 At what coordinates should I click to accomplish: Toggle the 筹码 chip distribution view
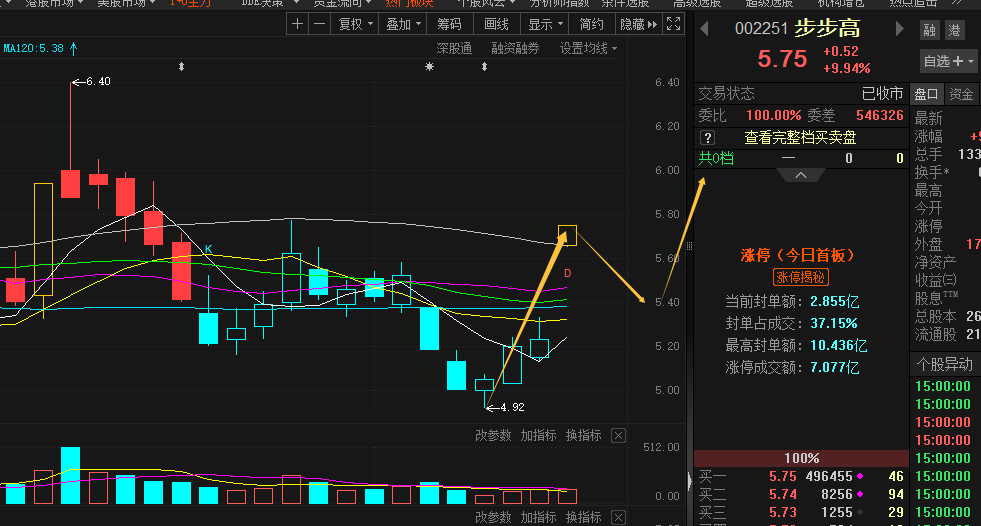click(x=449, y=24)
